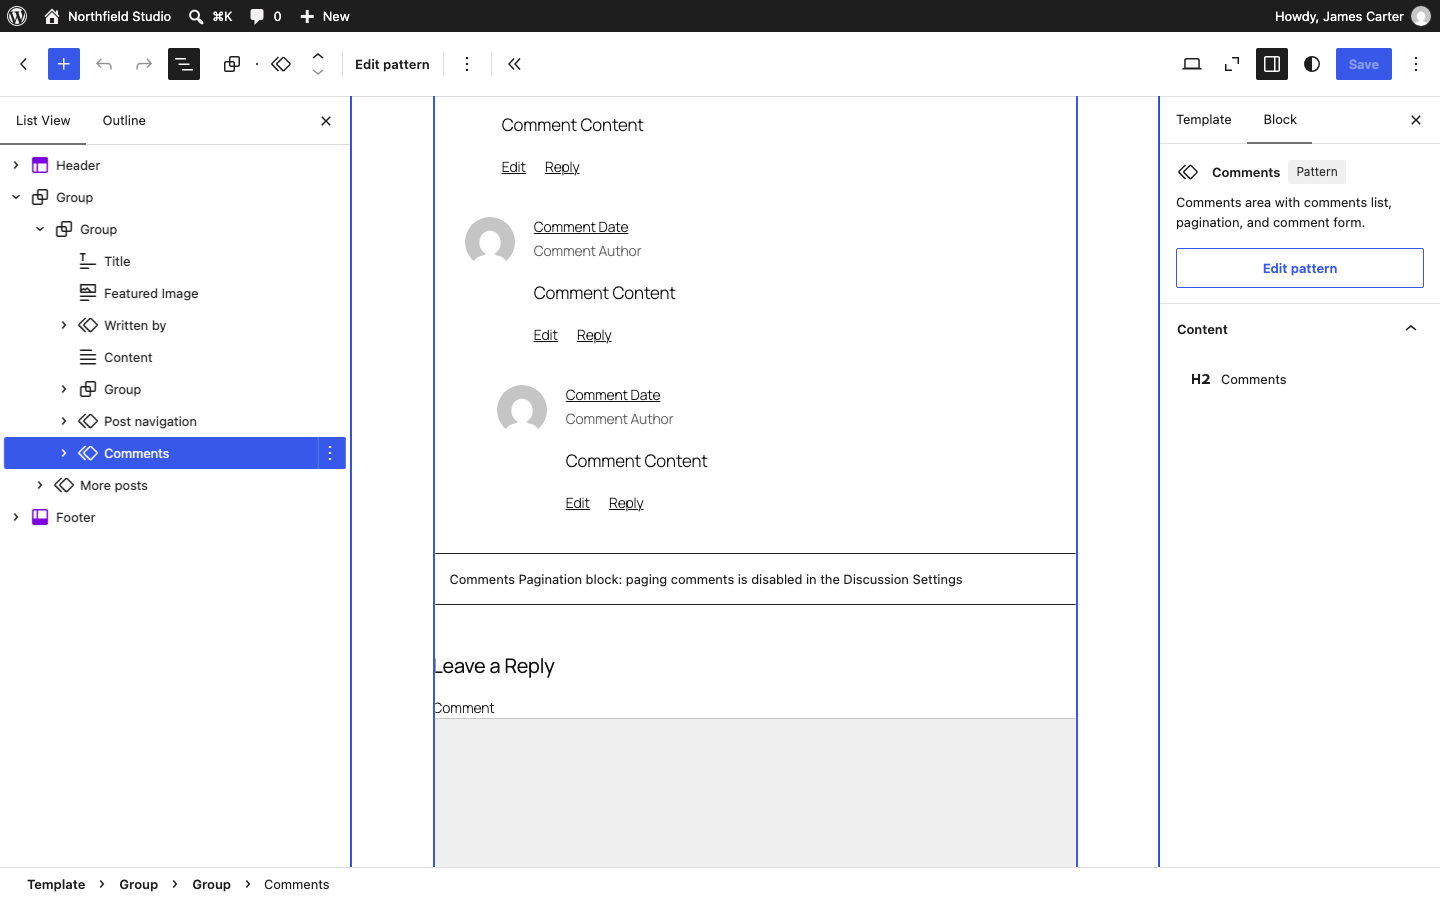The image size is (1440, 900).
Task: Move block down with the arrow
Action: (x=318, y=72)
